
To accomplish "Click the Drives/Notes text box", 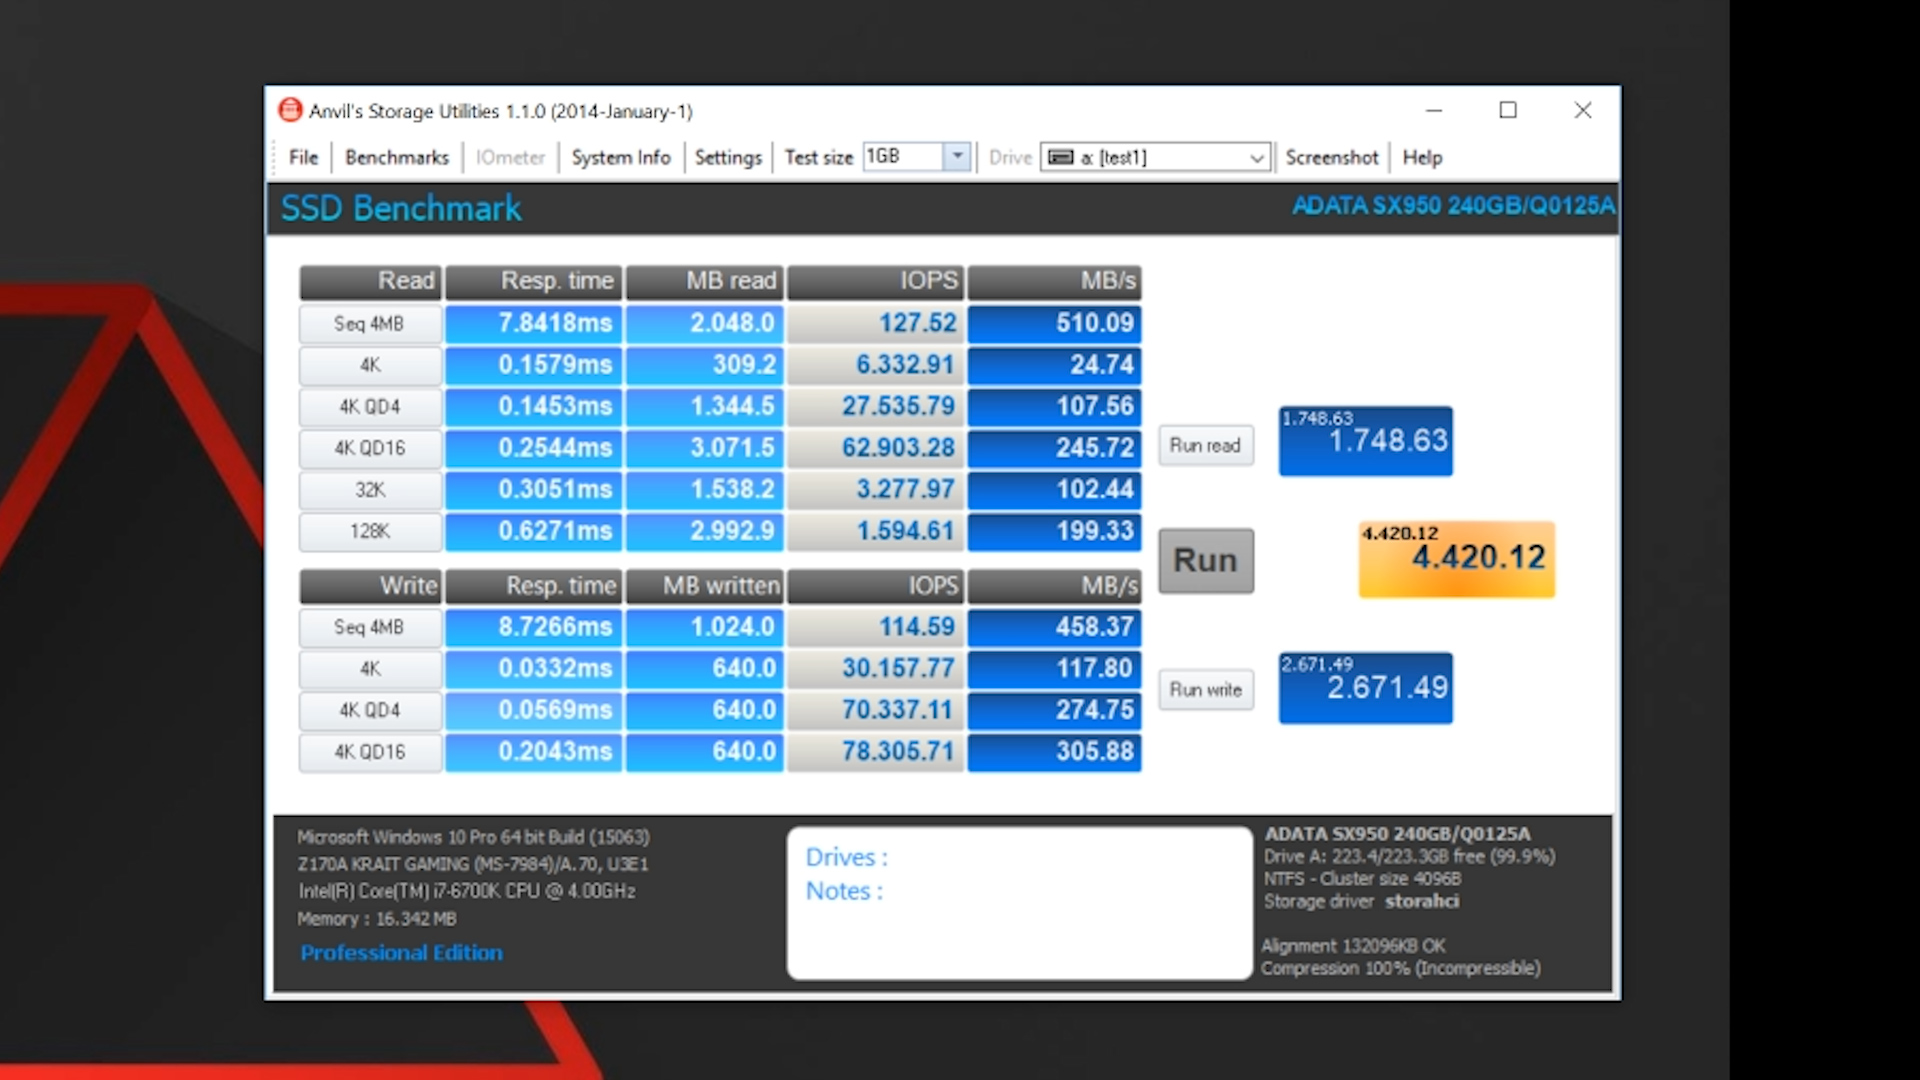I will (x=1019, y=902).
